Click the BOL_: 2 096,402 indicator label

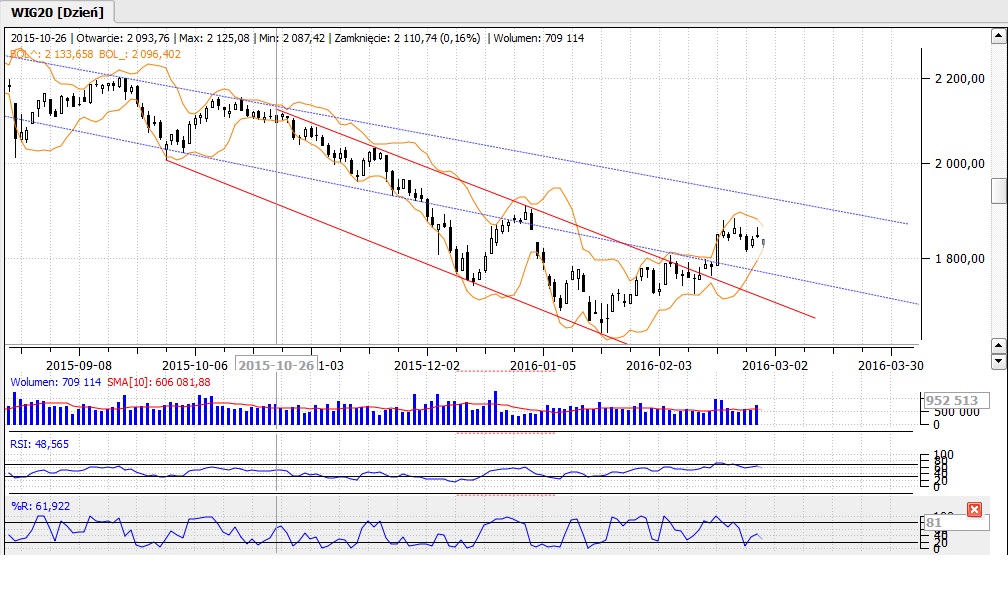(140, 55)
